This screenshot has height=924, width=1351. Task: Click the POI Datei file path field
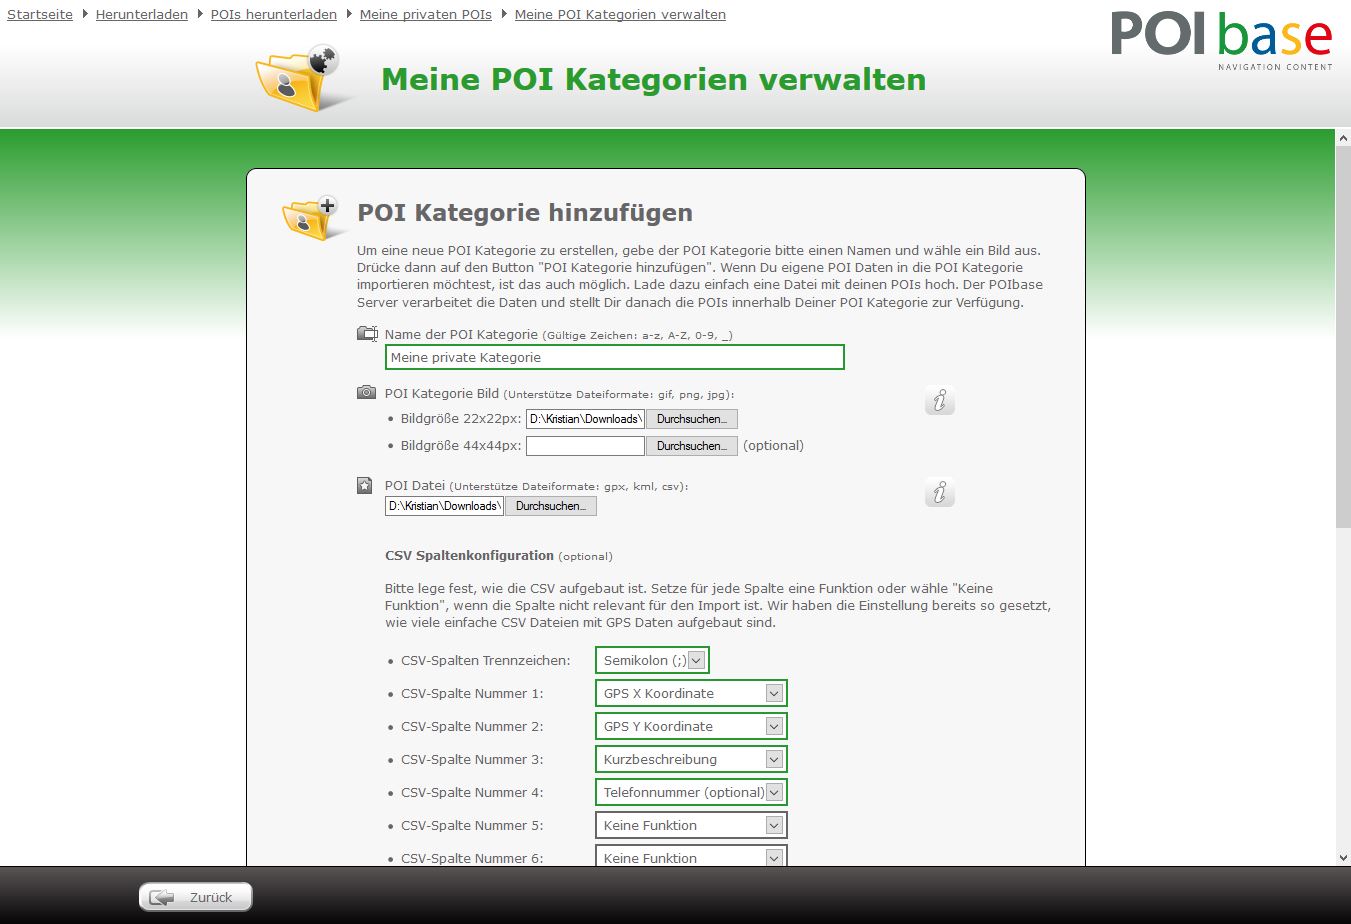[445, 506]
